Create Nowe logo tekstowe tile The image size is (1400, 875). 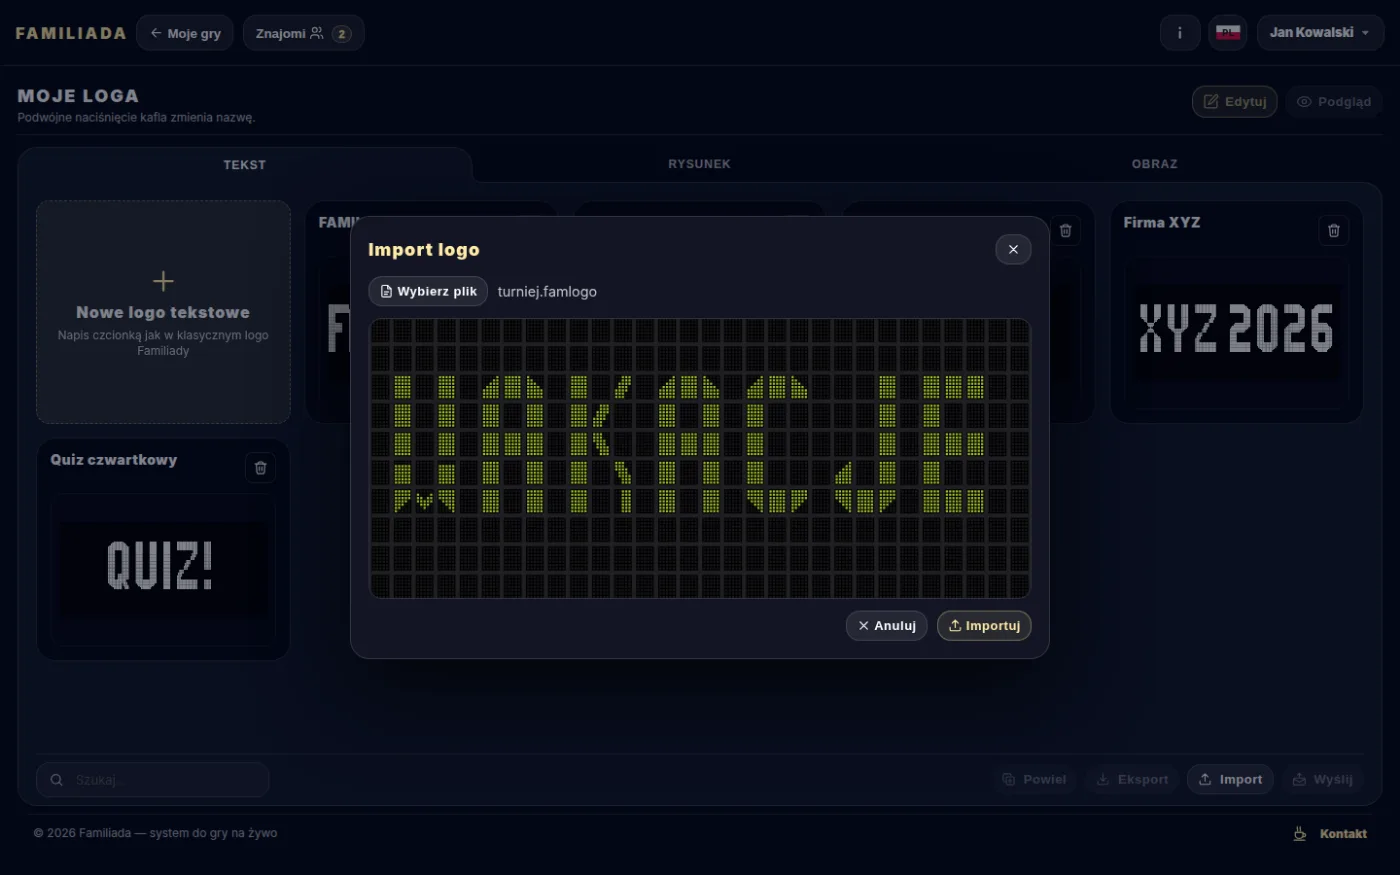pos(163,312)
